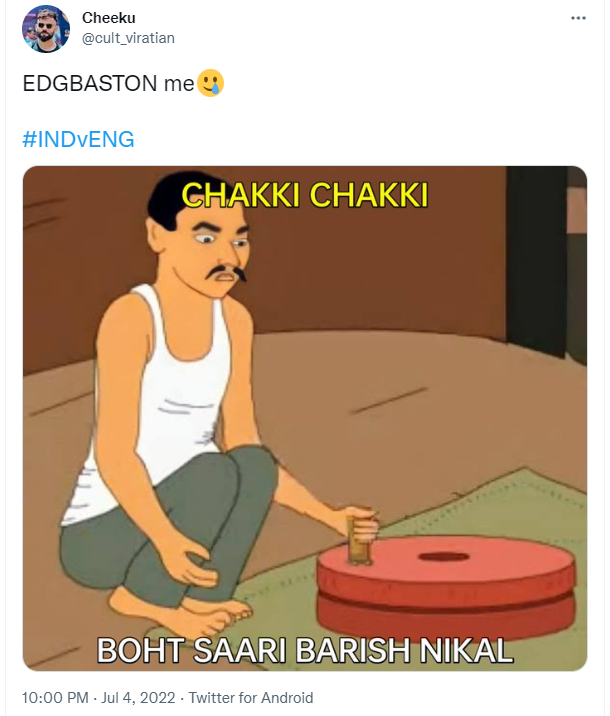The width and height of the screenshot is (610, 716).
Task: Click the 10:00 PM timestamp
Action: pyautogui.click(x=55, y=698)
